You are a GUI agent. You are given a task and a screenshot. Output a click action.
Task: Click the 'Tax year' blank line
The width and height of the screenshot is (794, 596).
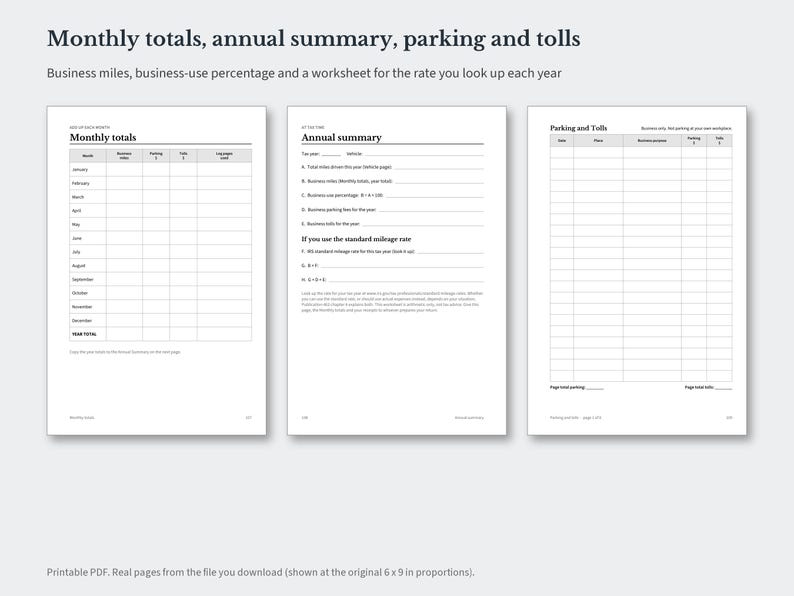[x=331, y=154]
